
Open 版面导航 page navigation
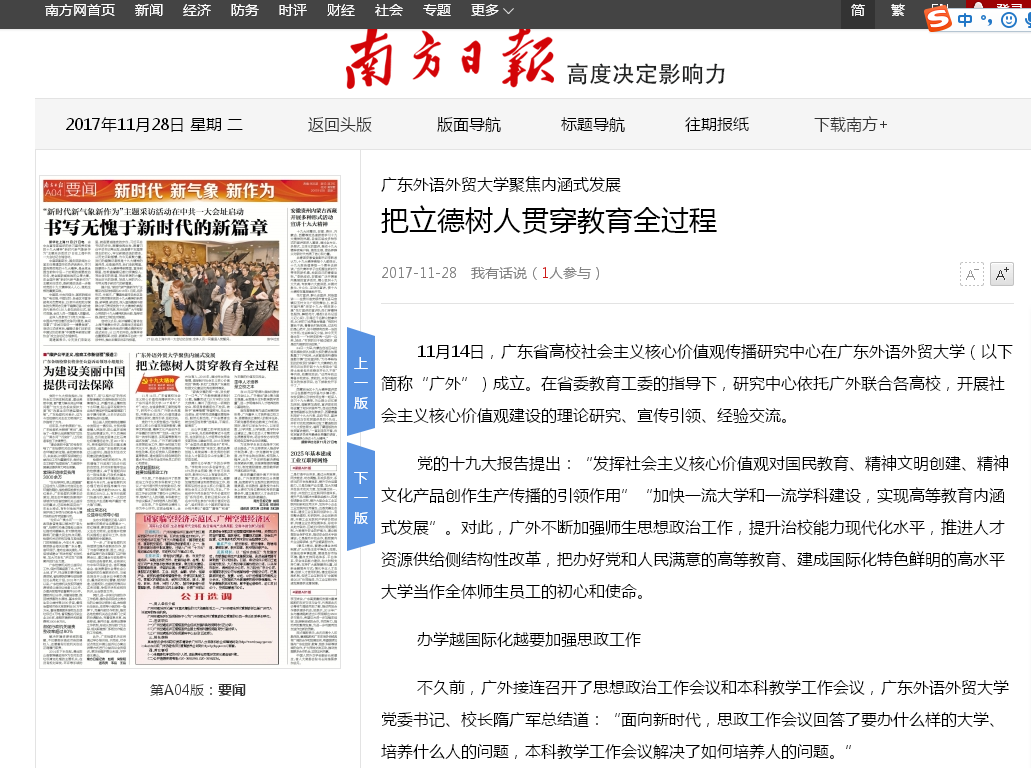pos(468,125)
